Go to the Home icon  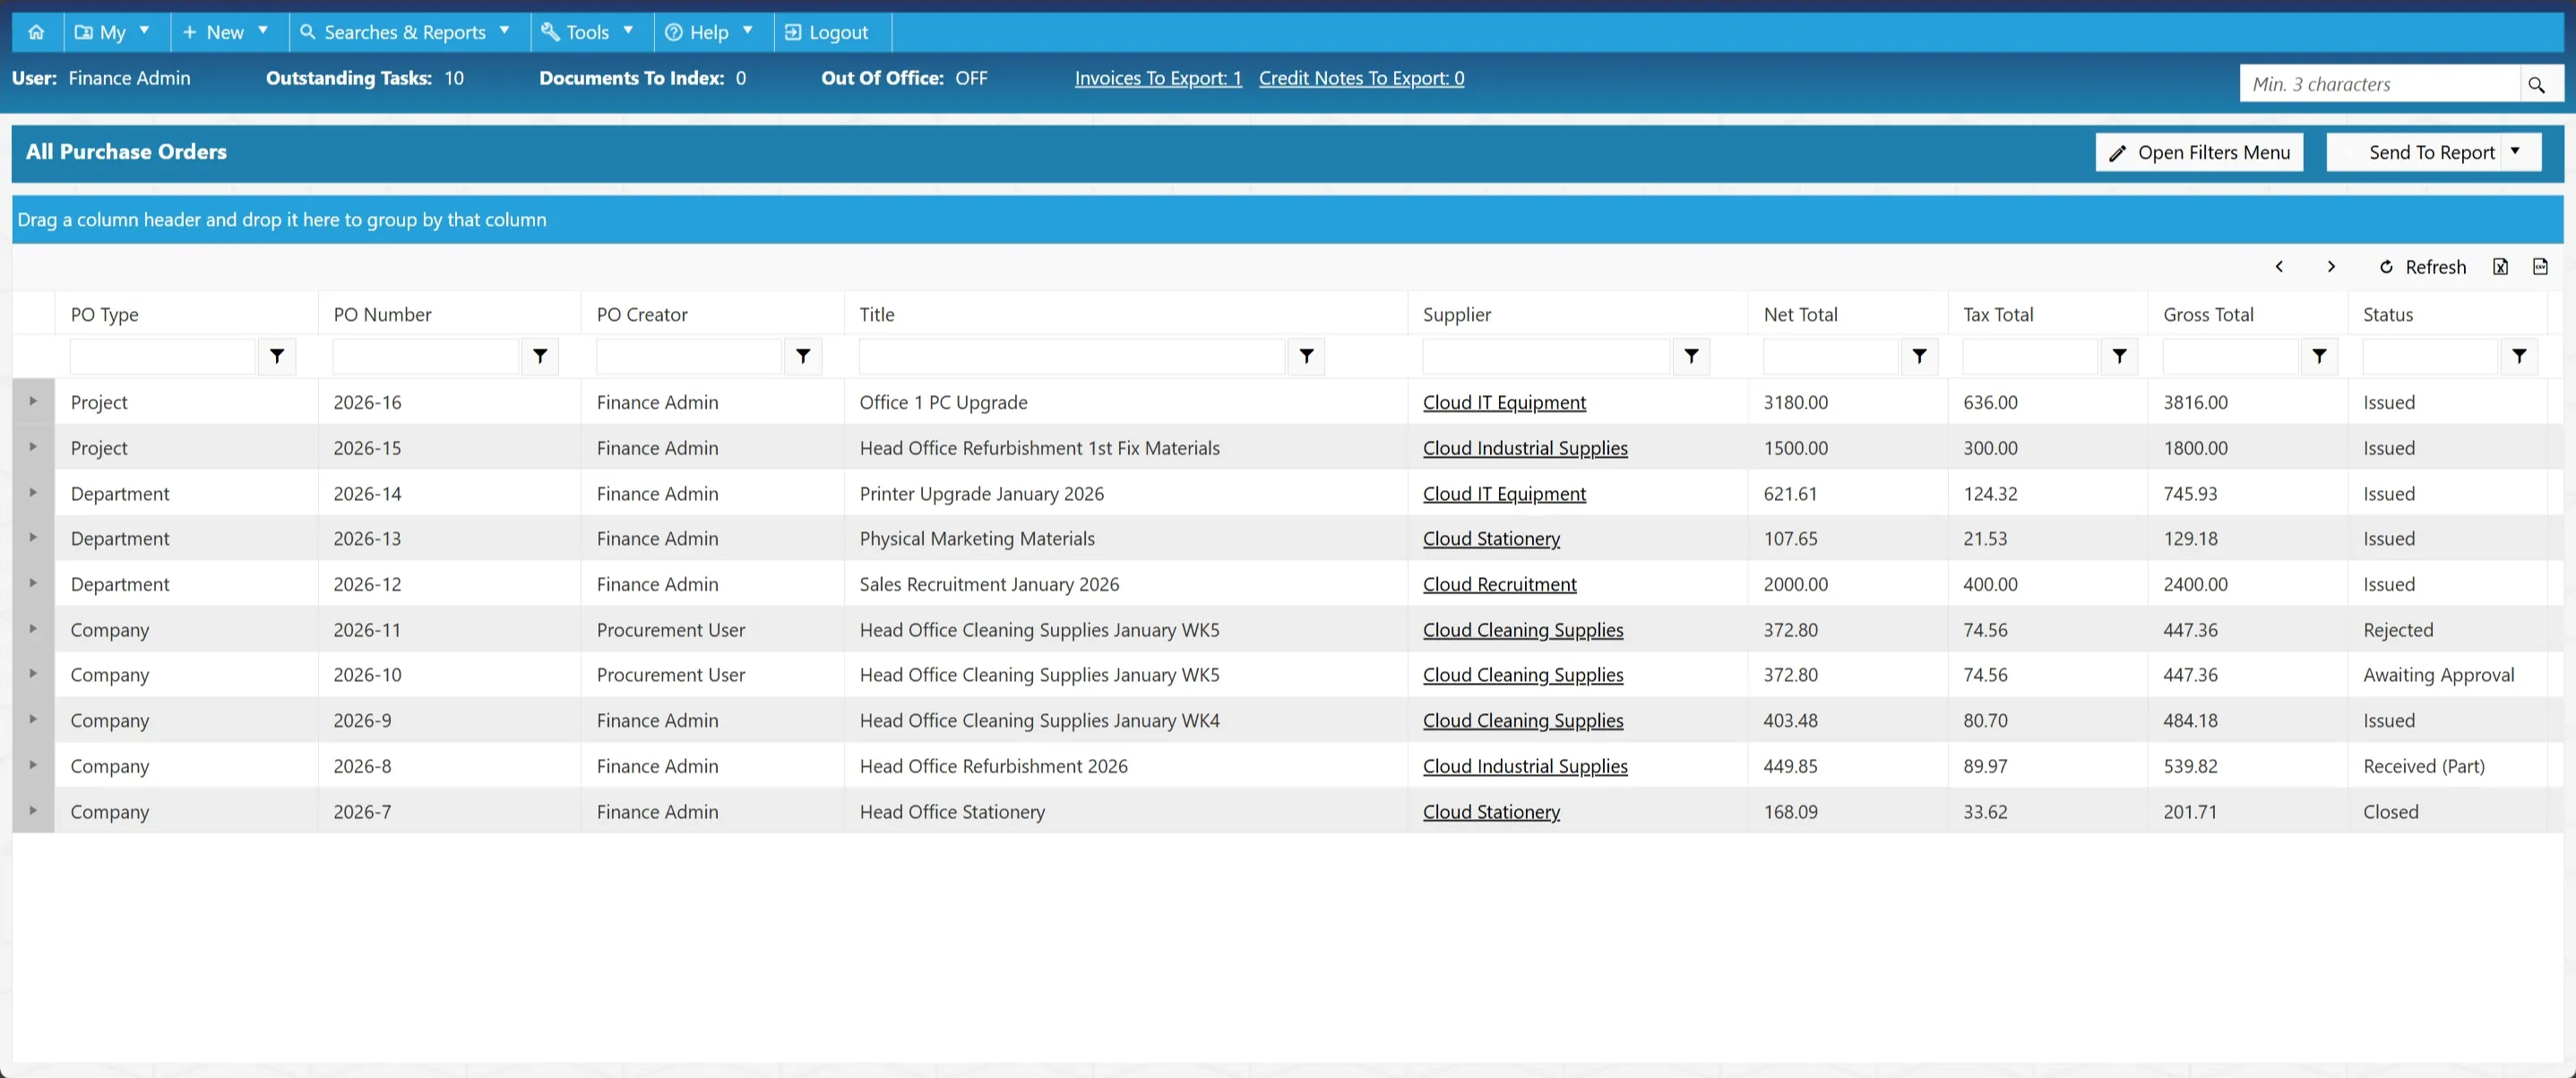[x=36, y=32]
